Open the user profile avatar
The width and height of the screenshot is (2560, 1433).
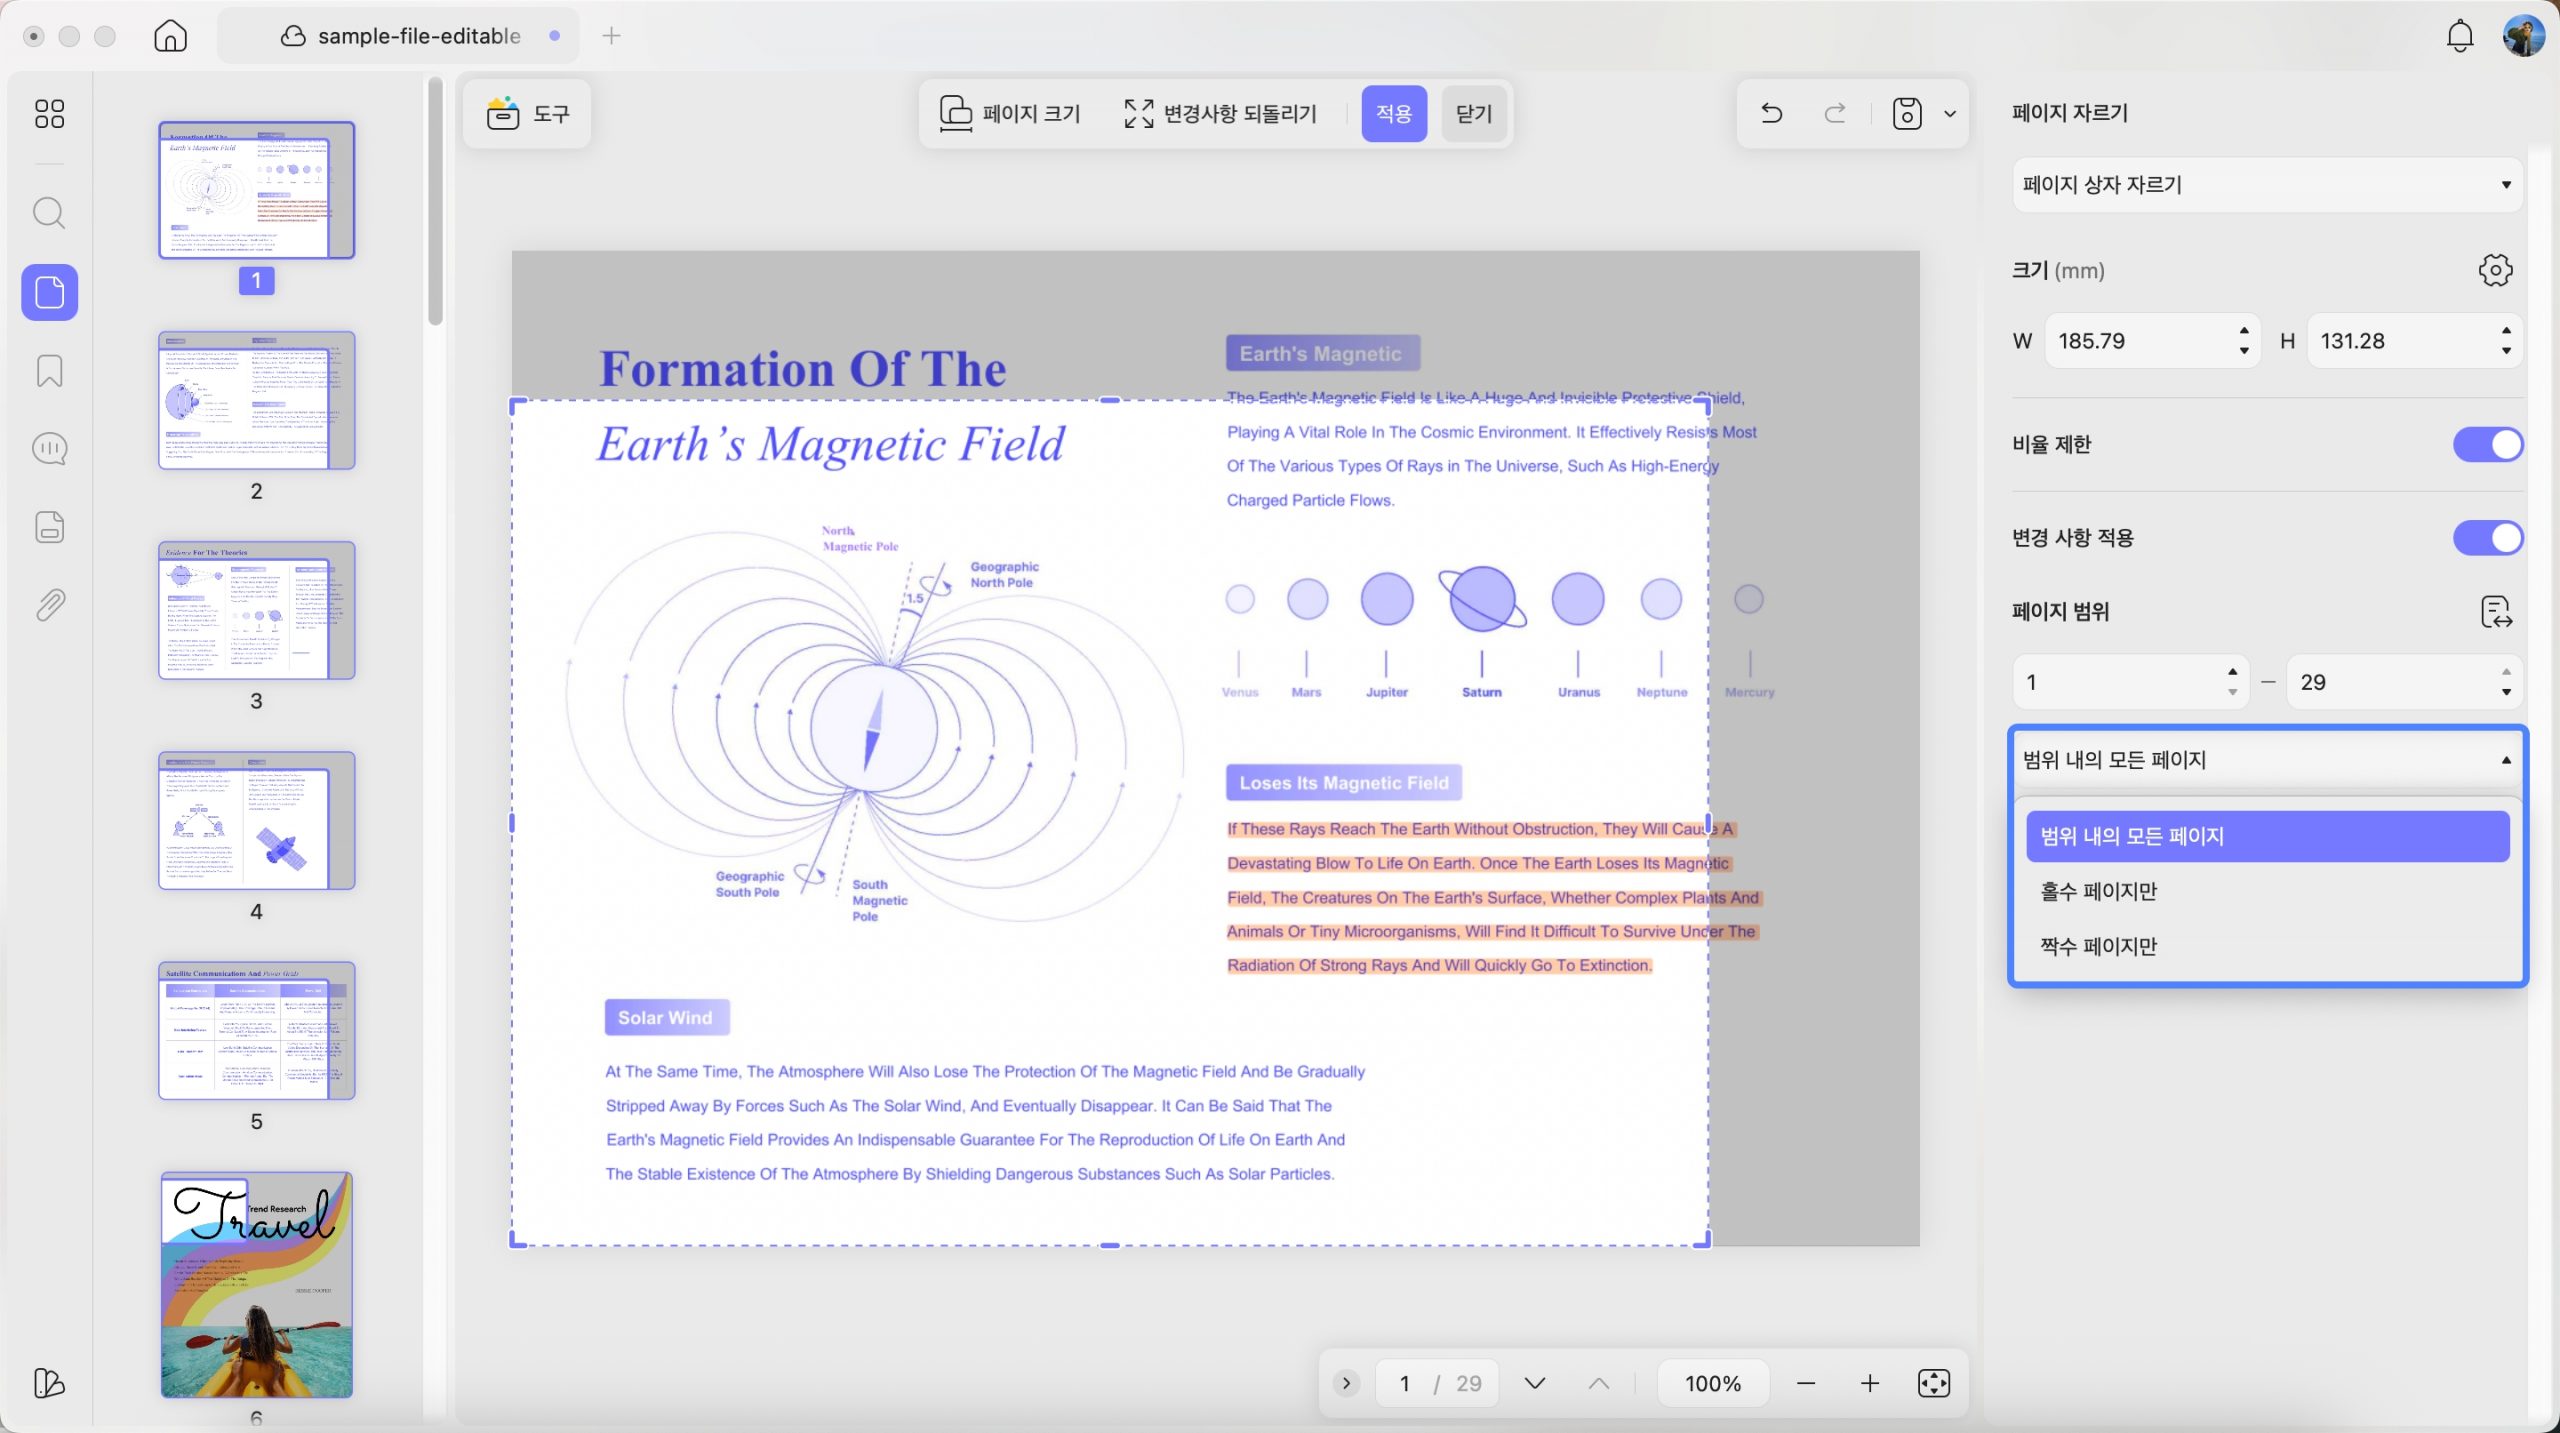[2524, 36]
